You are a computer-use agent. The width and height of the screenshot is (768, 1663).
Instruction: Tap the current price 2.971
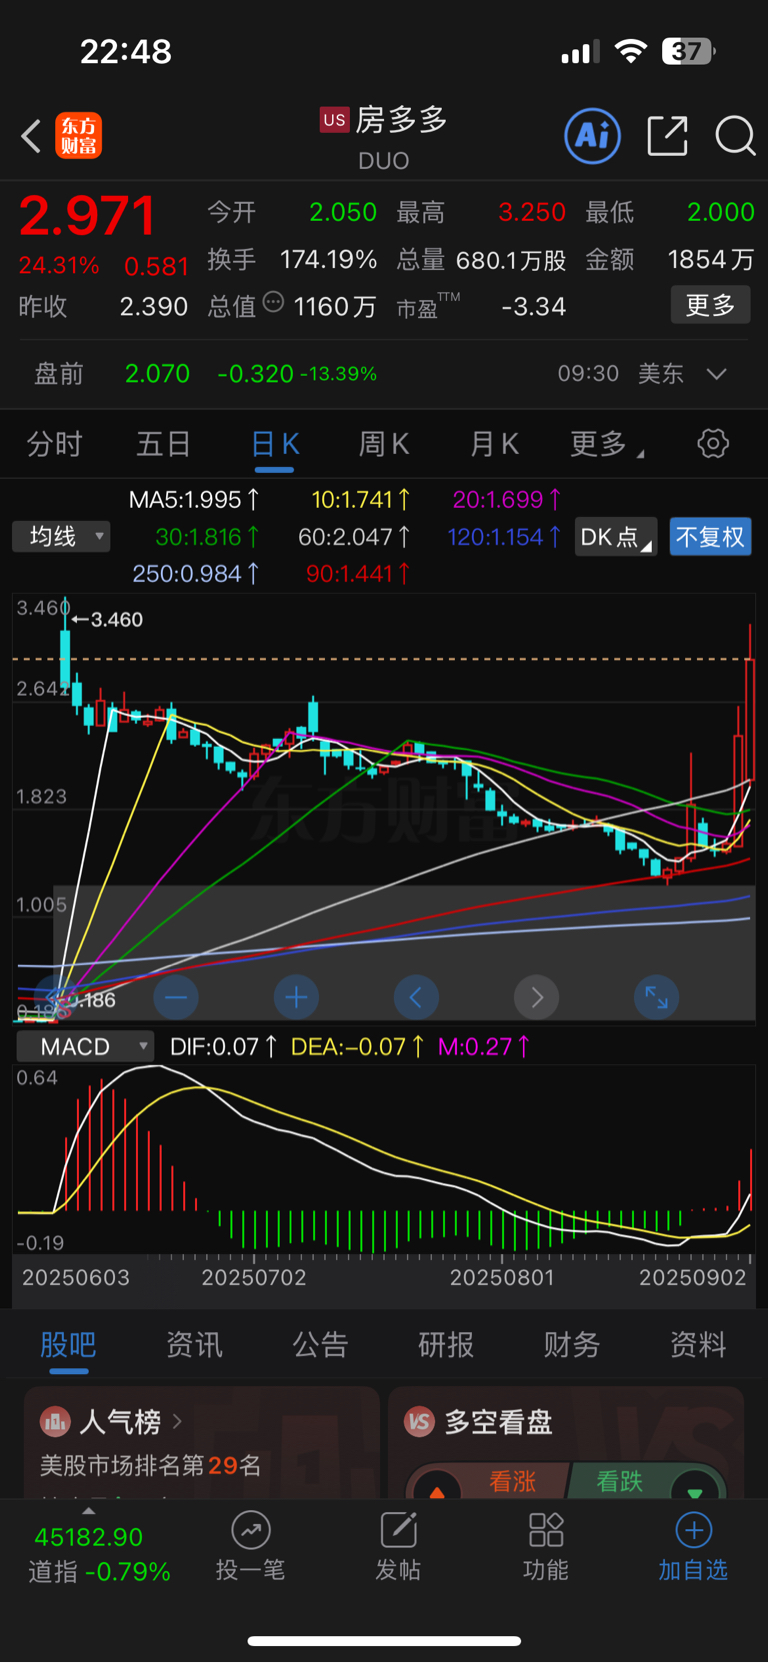pyautogui.click(x=88, y=216)
